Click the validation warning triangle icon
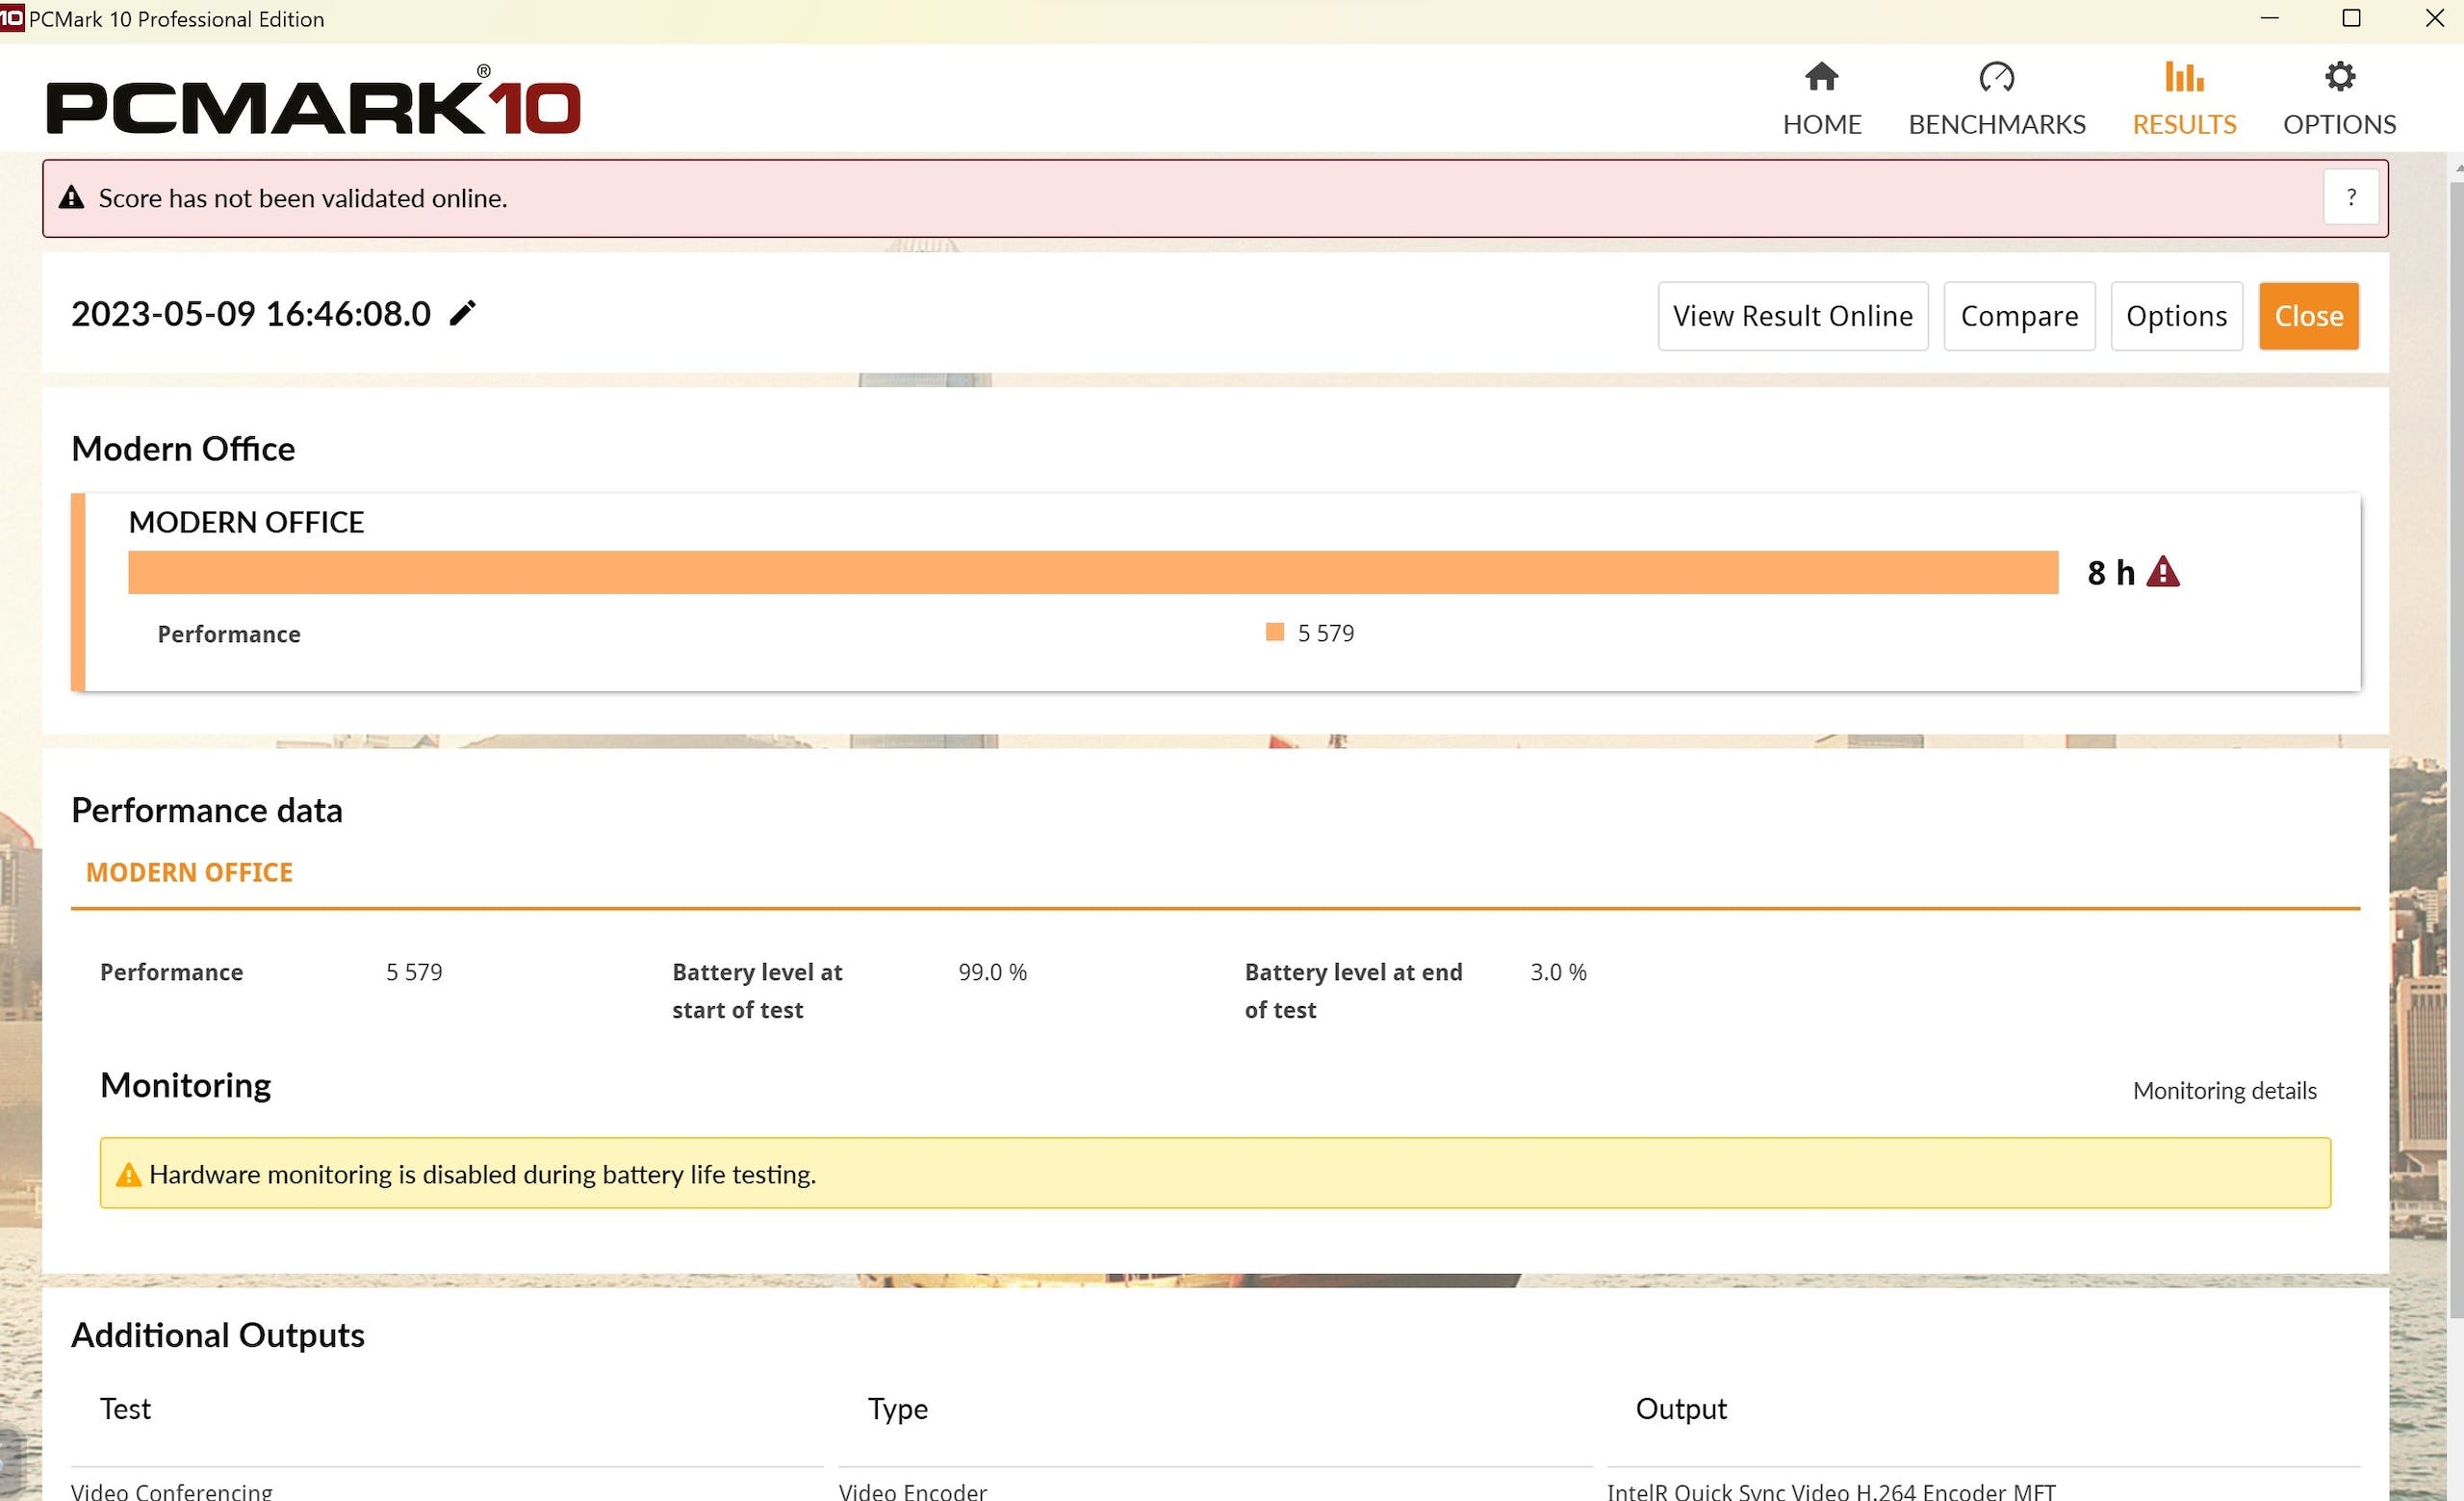2464x1501 pixels. point(71,197)
